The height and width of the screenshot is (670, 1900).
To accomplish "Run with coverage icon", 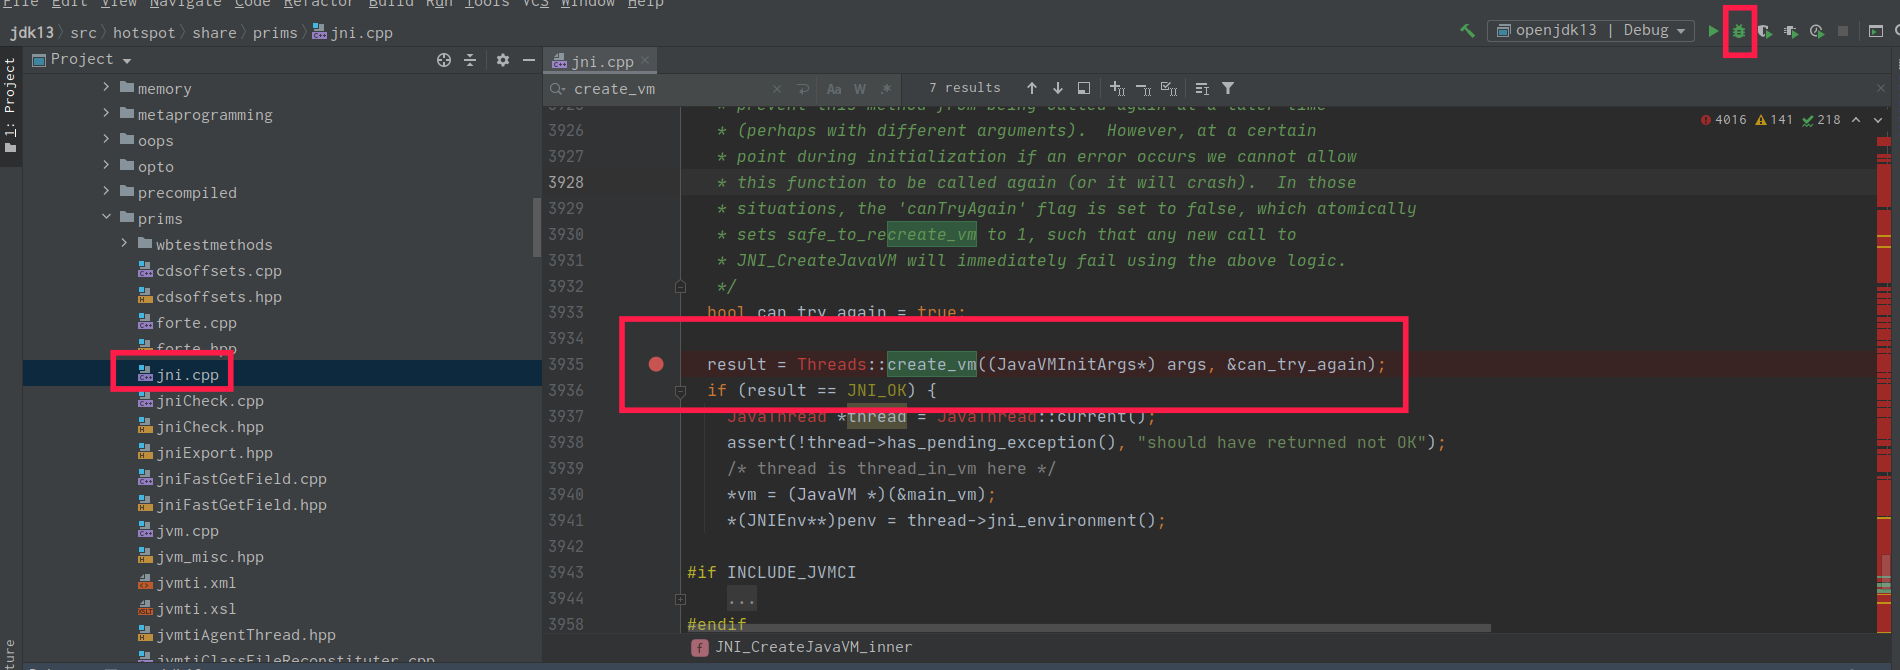I will click(x=1765, y=31).
